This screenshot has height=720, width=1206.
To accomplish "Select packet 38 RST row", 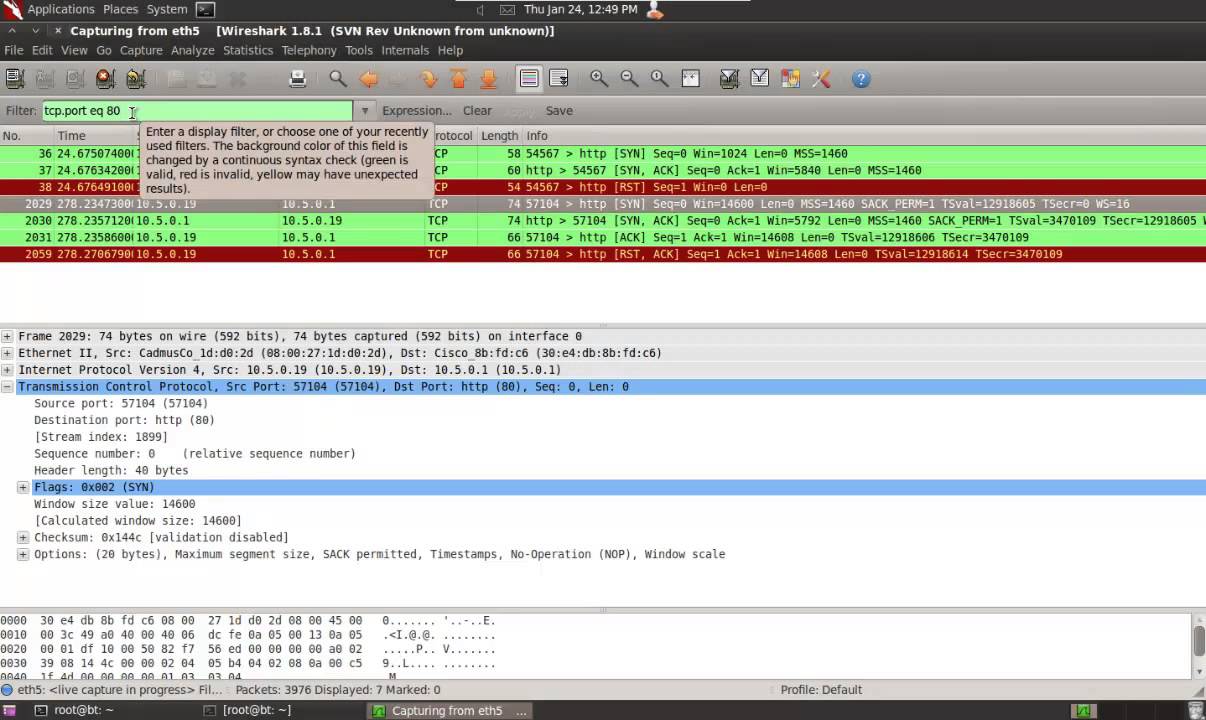I will [x=603, y=187].
